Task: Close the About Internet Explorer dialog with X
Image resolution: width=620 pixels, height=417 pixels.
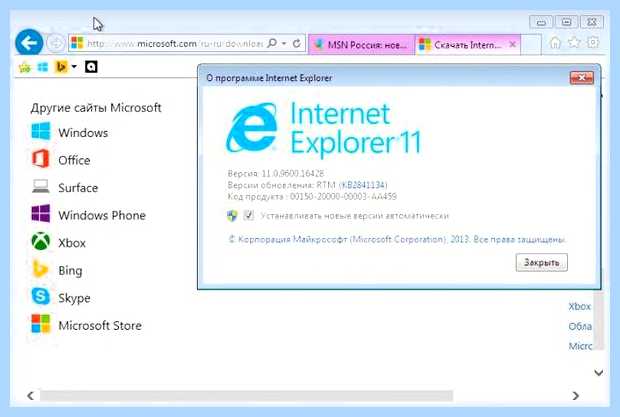Action: click(x=582, y=78)
